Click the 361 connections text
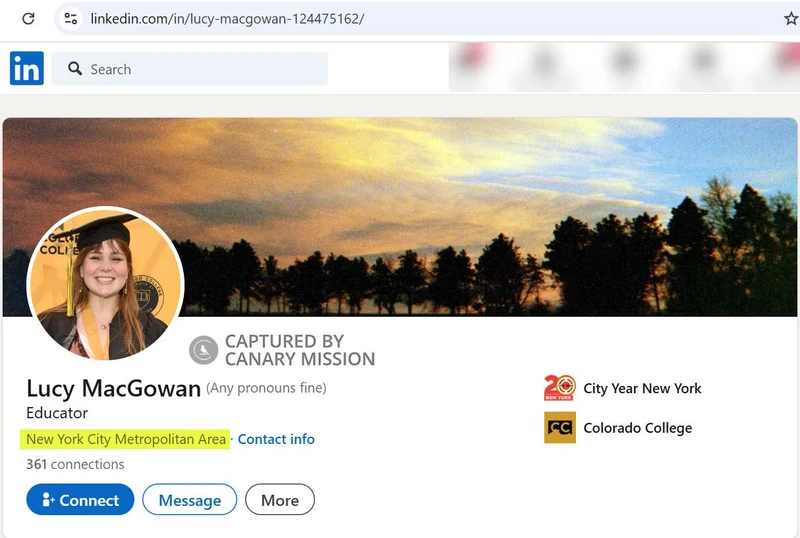800x538 pixels. coord(75,464)
